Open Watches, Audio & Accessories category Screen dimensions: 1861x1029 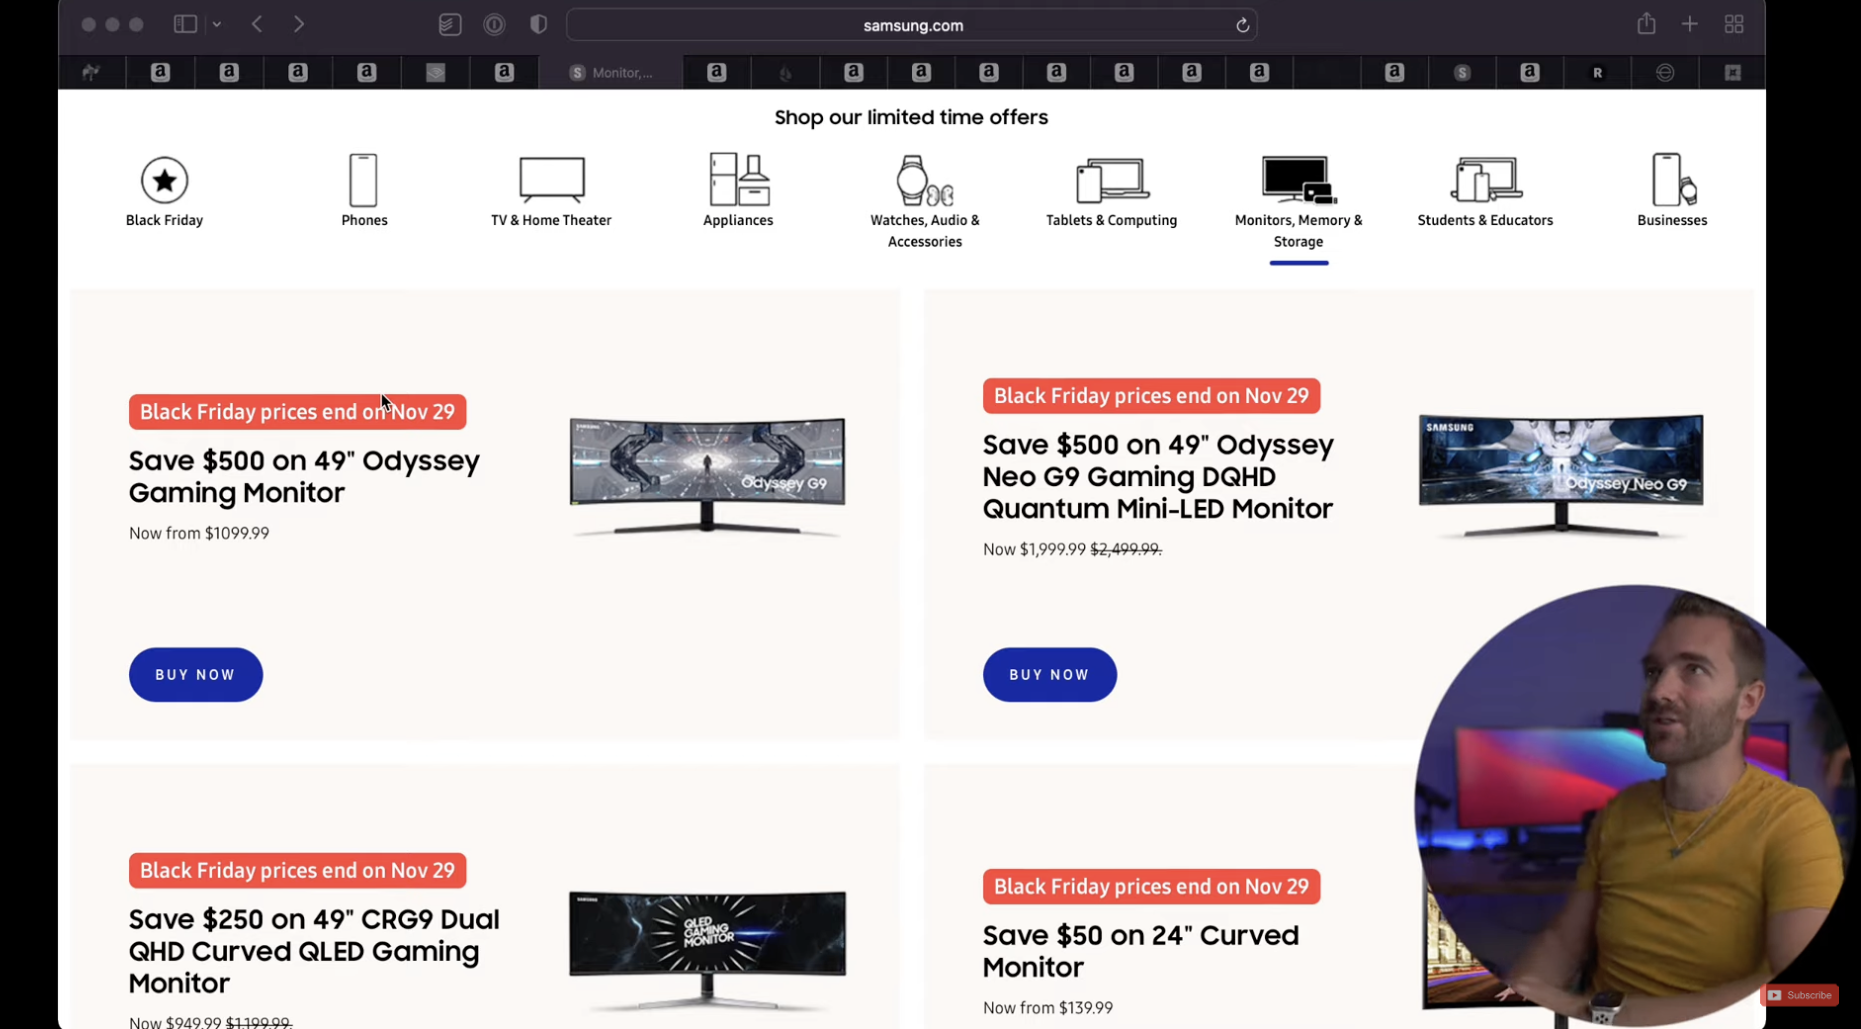point(924,180)
